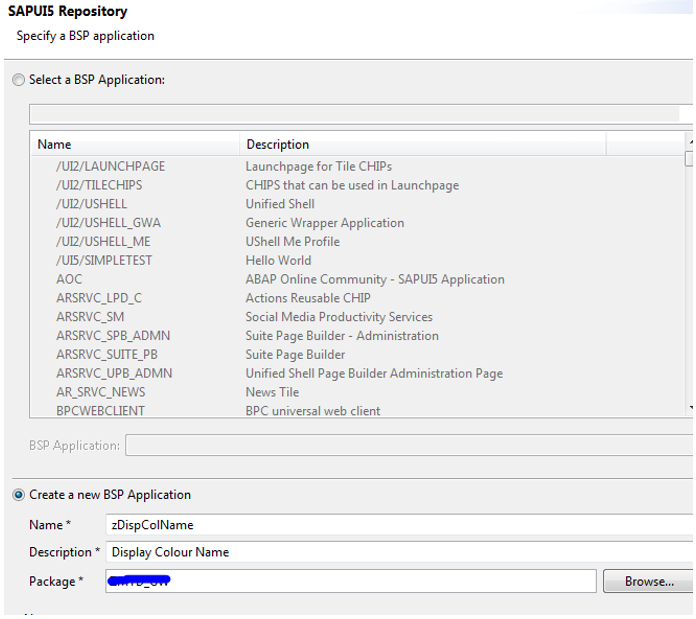Click 'Suite Page Builder - Administration' description
696x619 pixels.
pyautogui.click(x=342, y=336)
